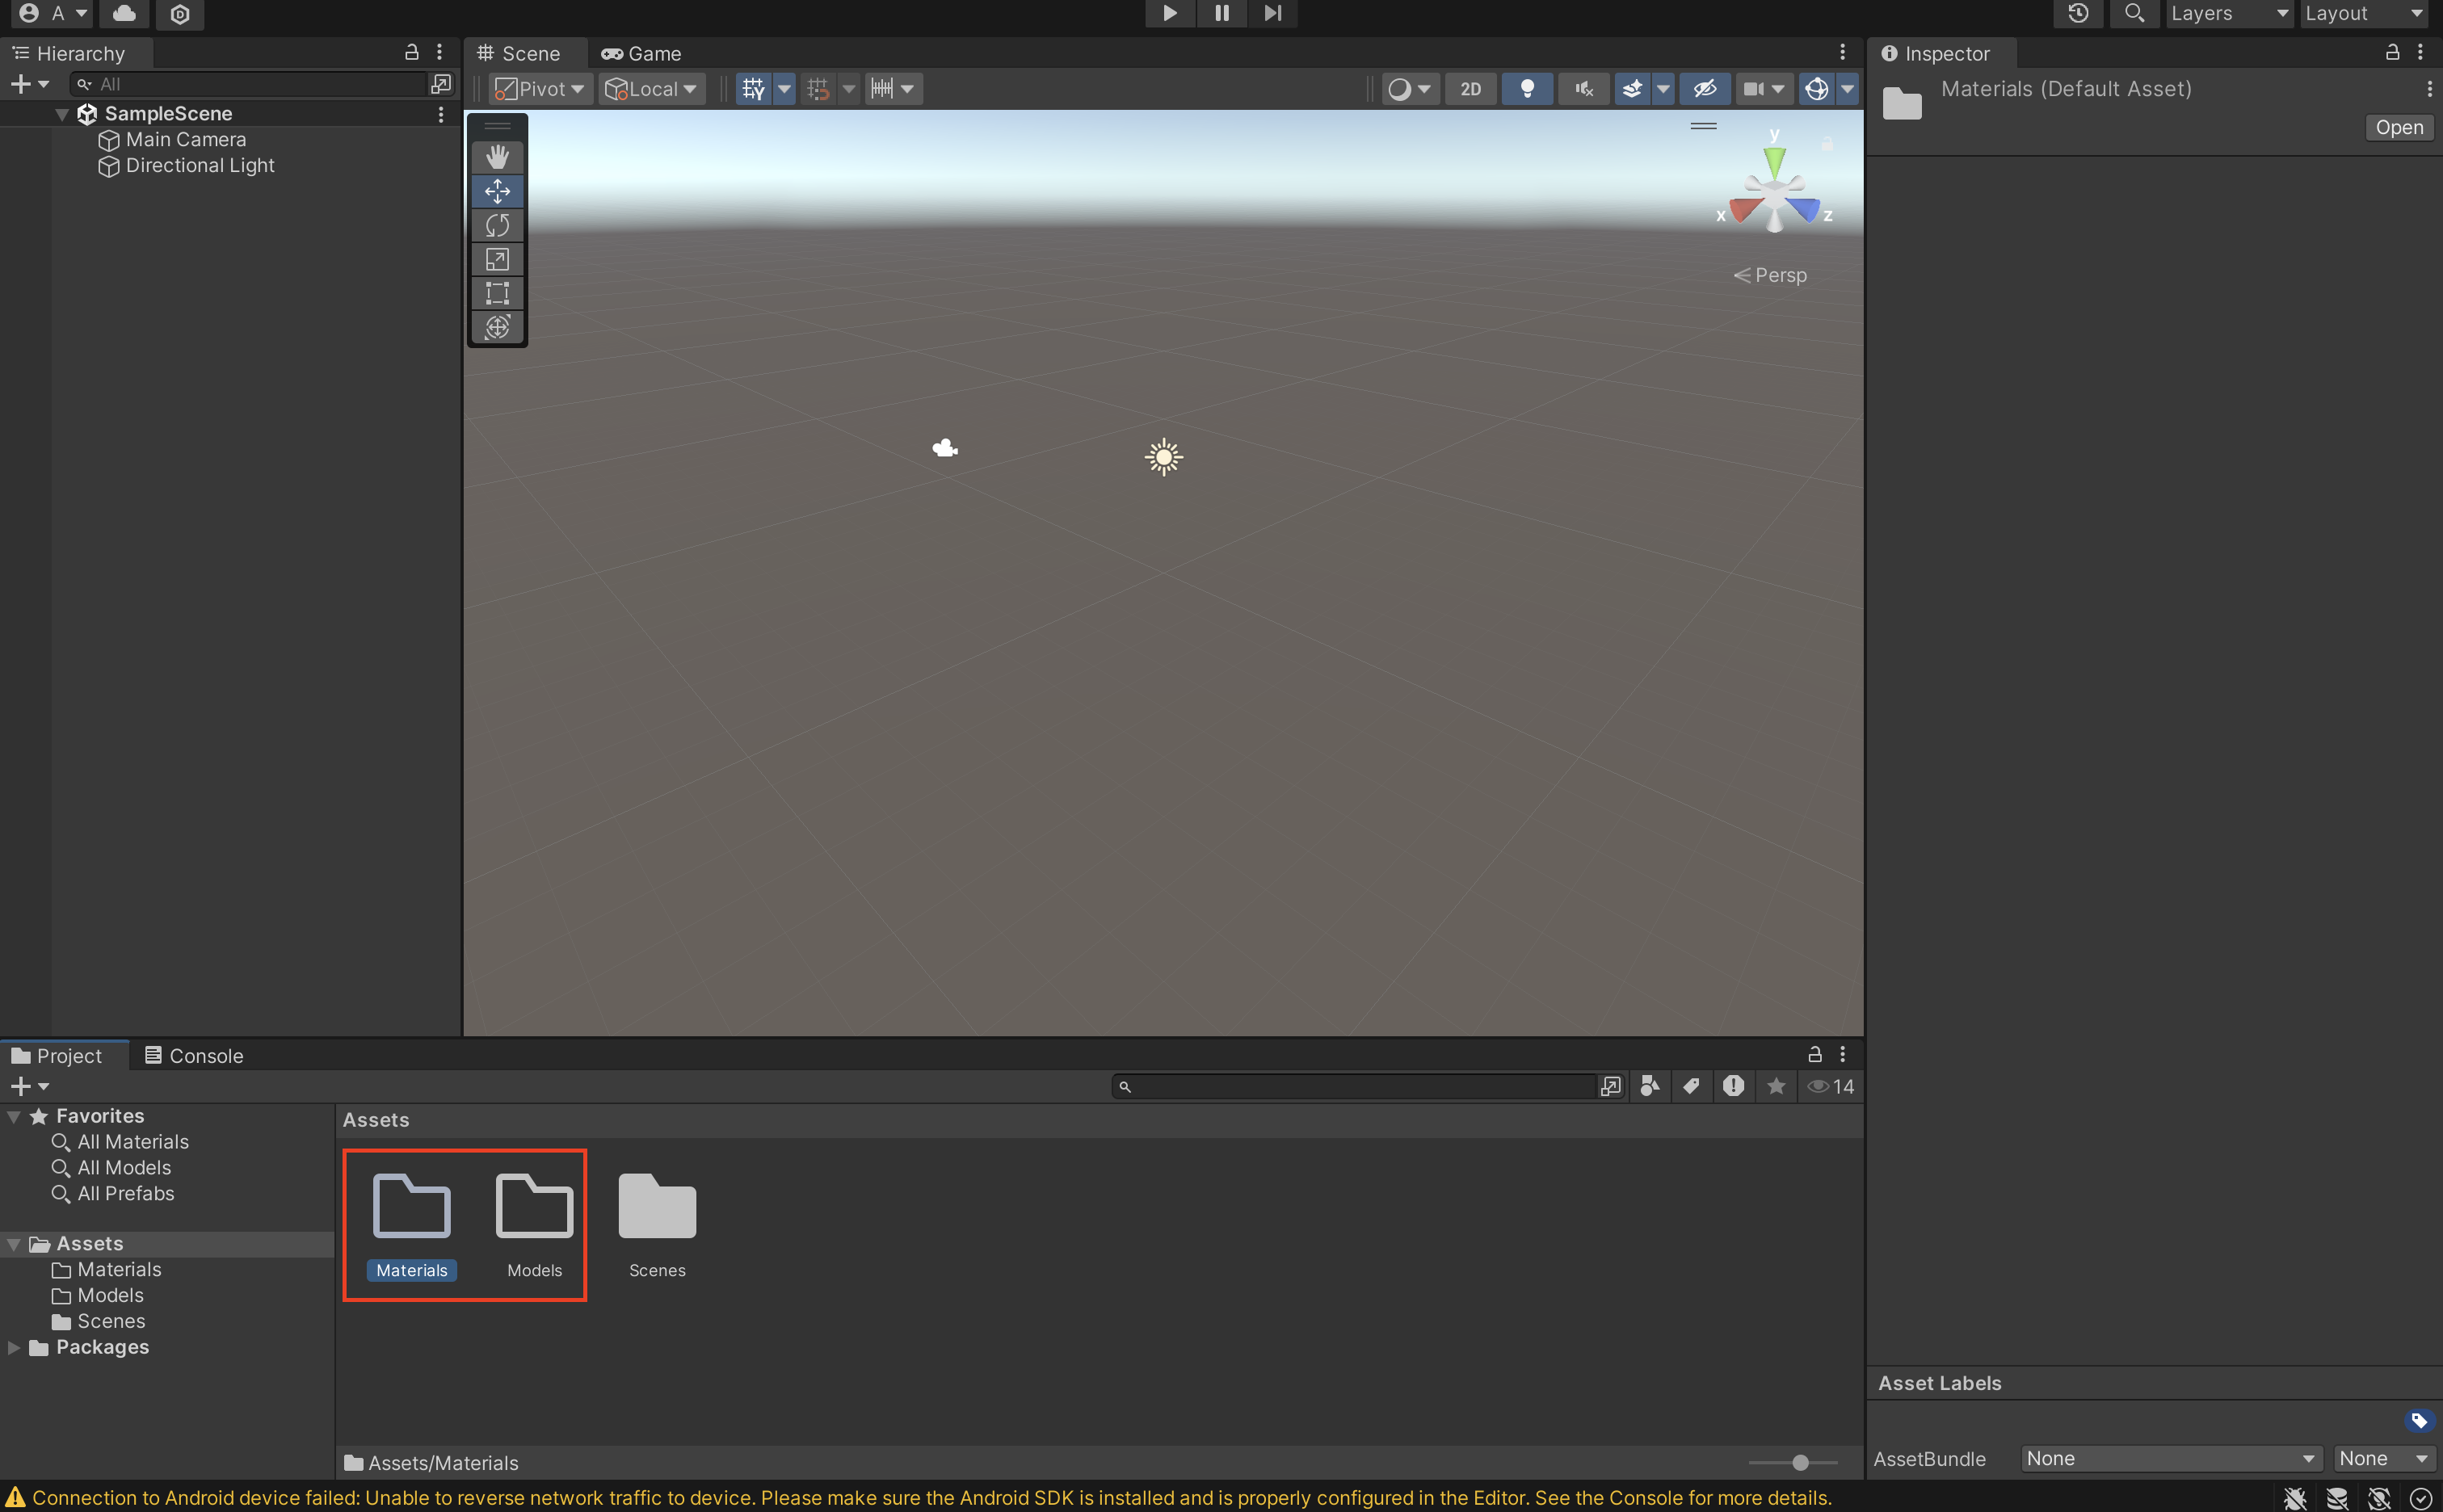Screen dimensions: 2443x1512
Task: Switch to the Console tab
Action: (194, 1056)
